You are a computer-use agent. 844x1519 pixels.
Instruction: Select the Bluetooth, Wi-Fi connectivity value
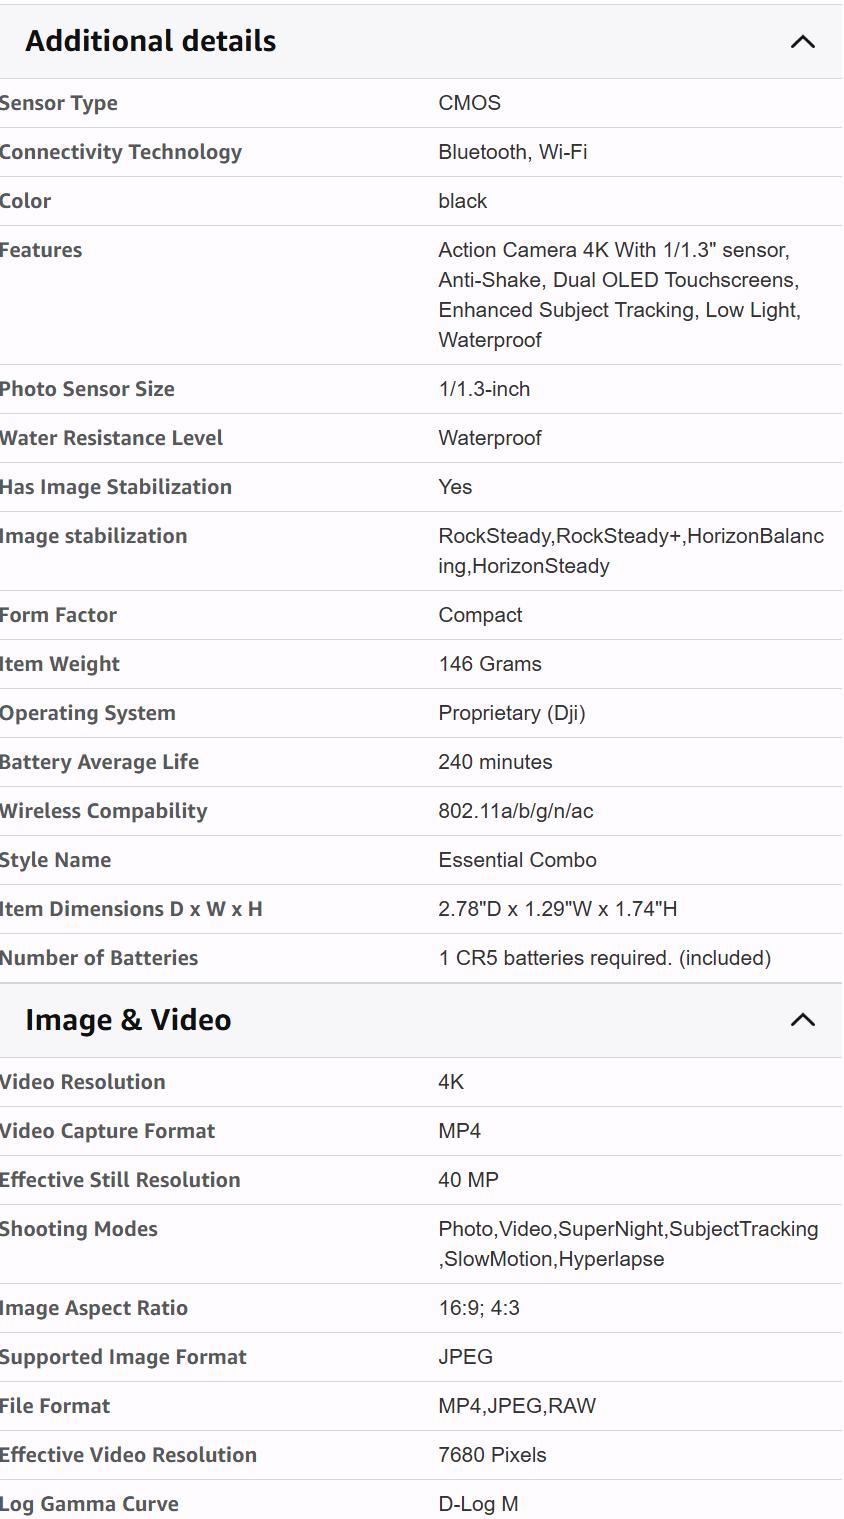[512, 152]
